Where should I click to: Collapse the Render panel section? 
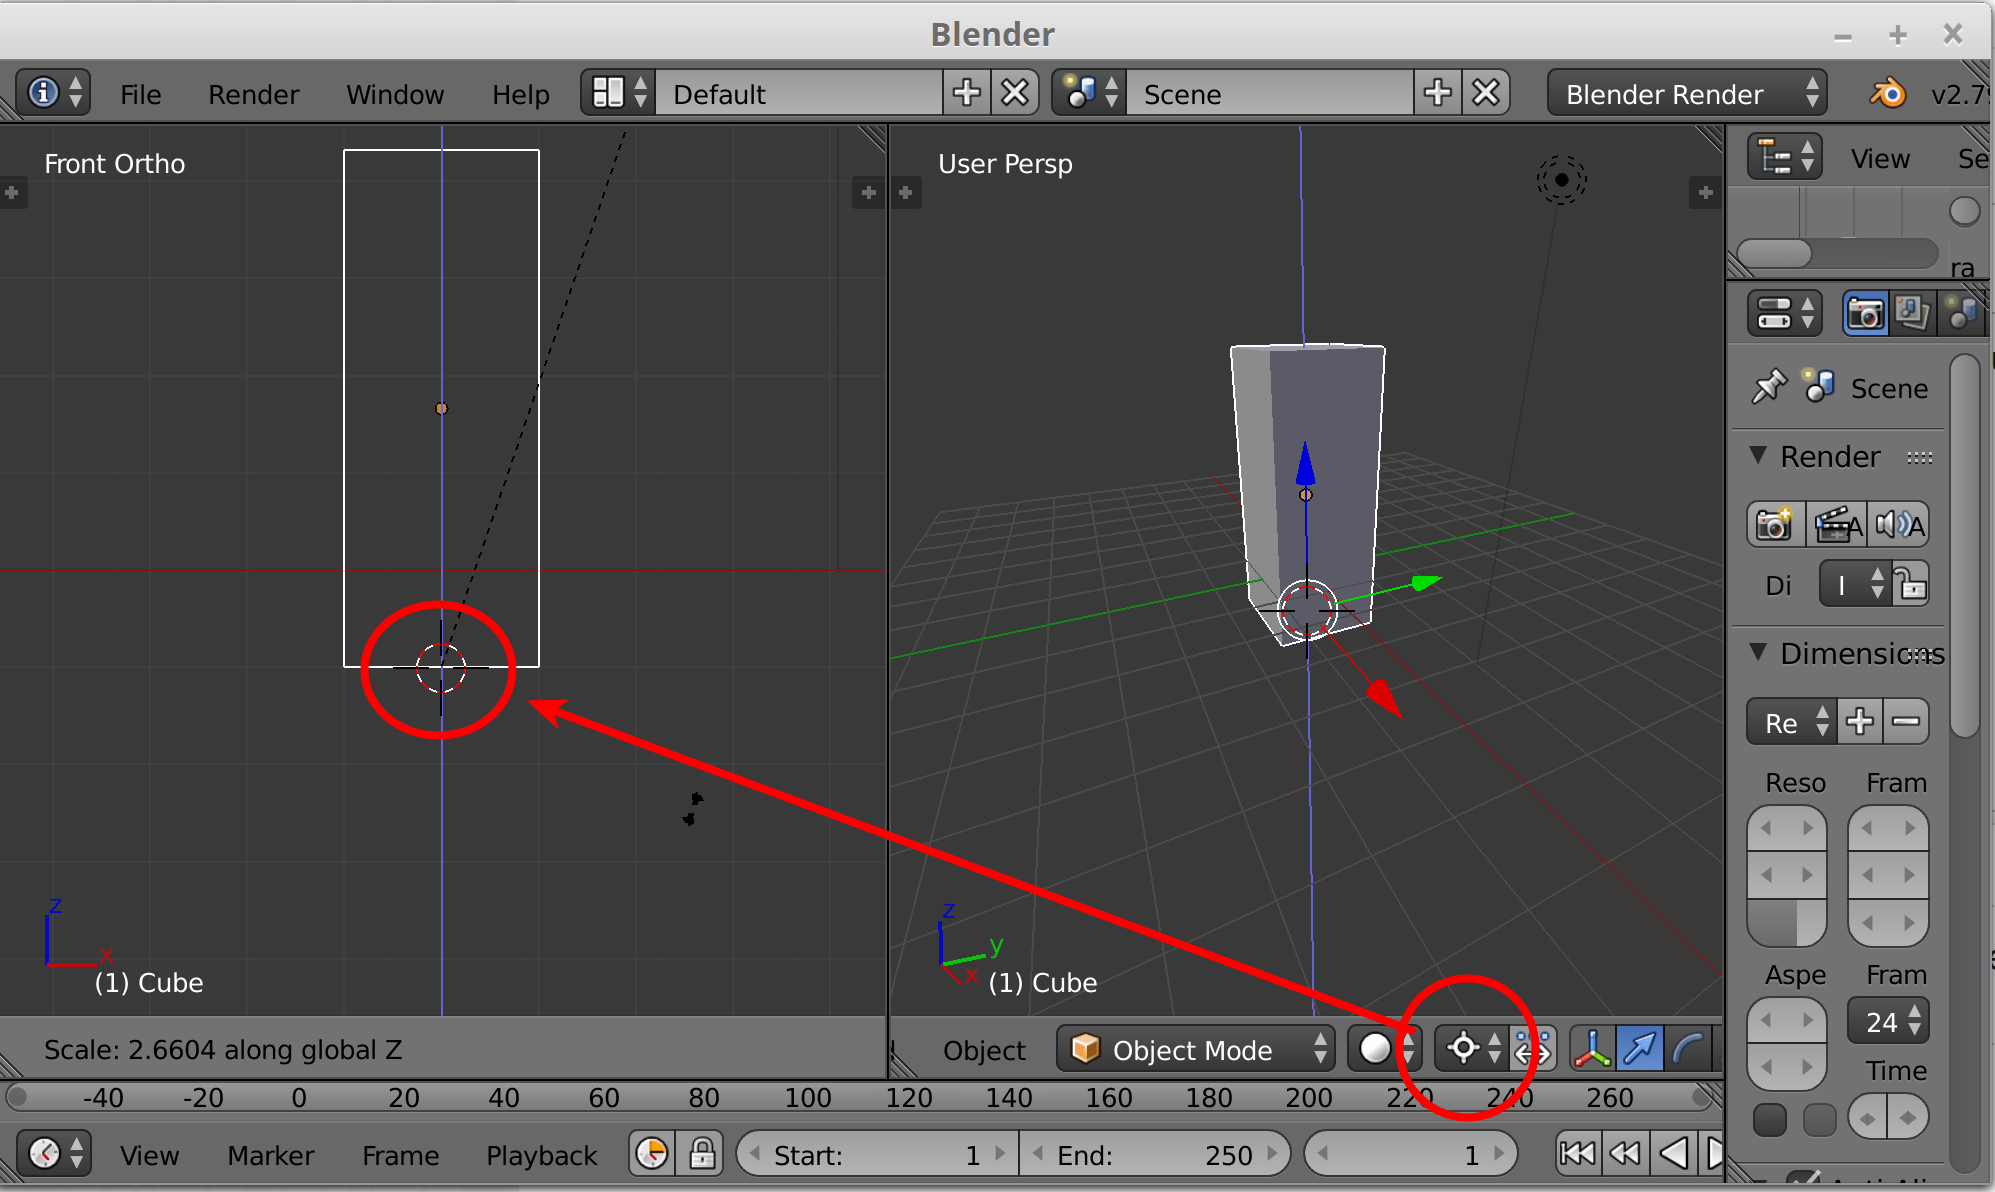click(1759, 456)
